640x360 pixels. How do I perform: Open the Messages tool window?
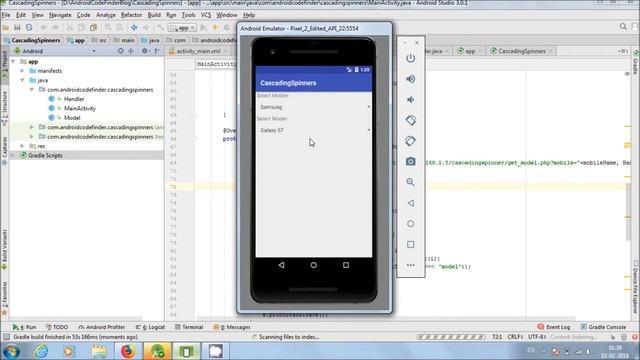pyautogui.click(x=232, y=327)
